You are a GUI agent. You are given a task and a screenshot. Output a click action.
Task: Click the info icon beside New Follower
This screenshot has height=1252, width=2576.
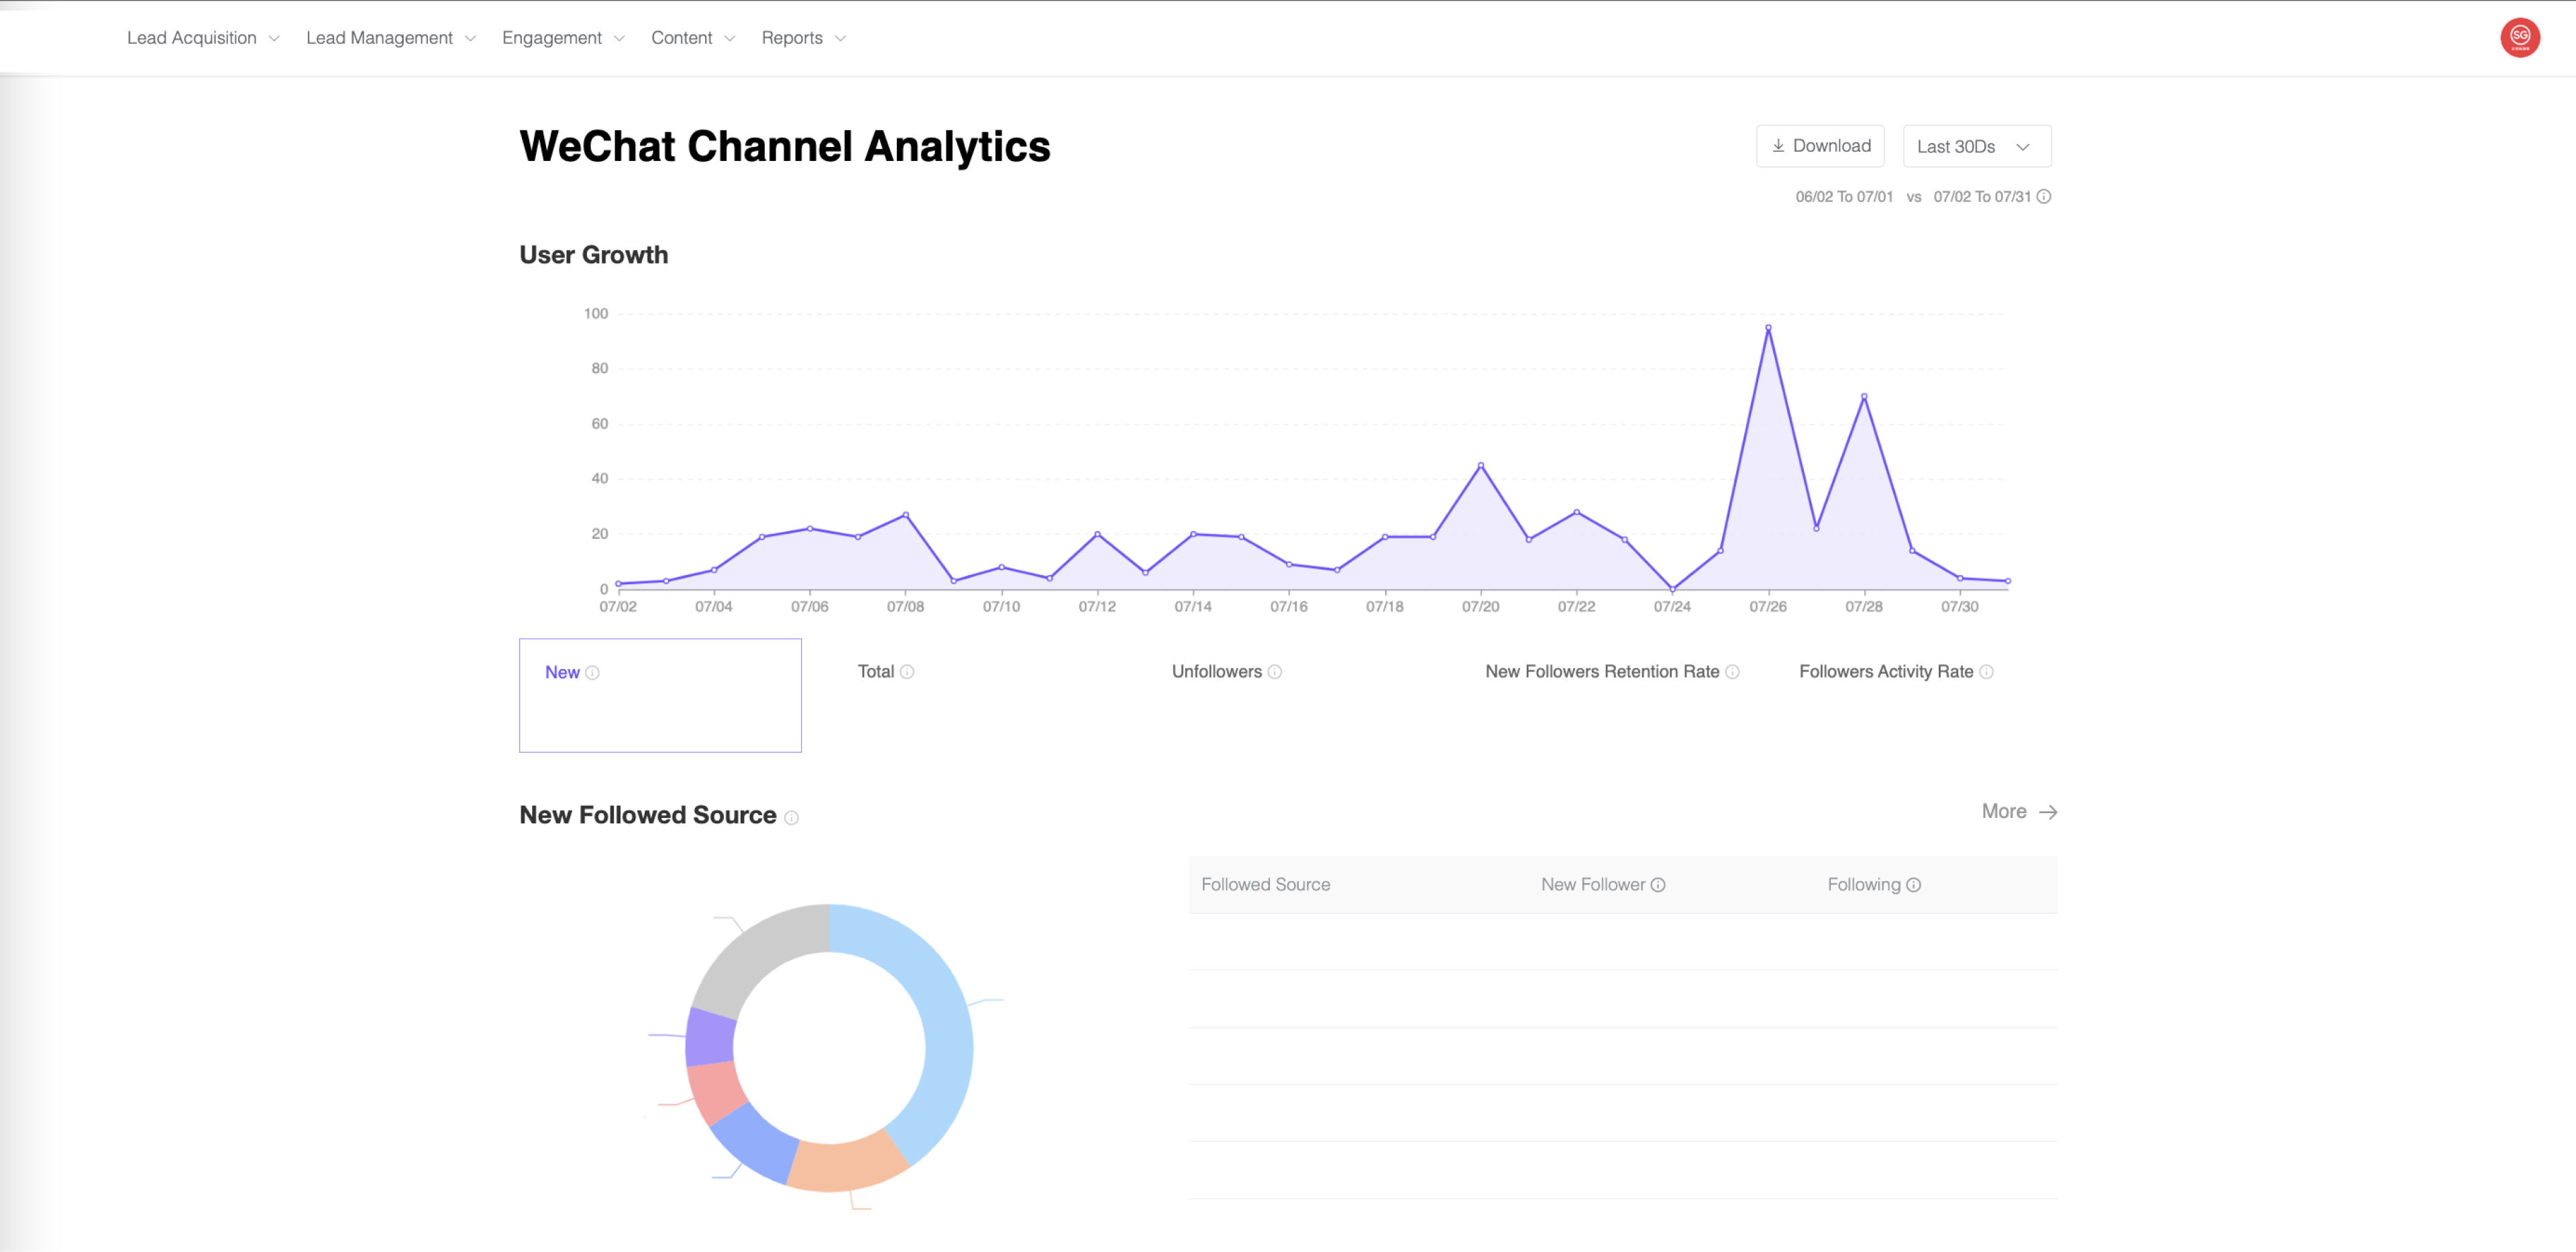point(1658,885)
